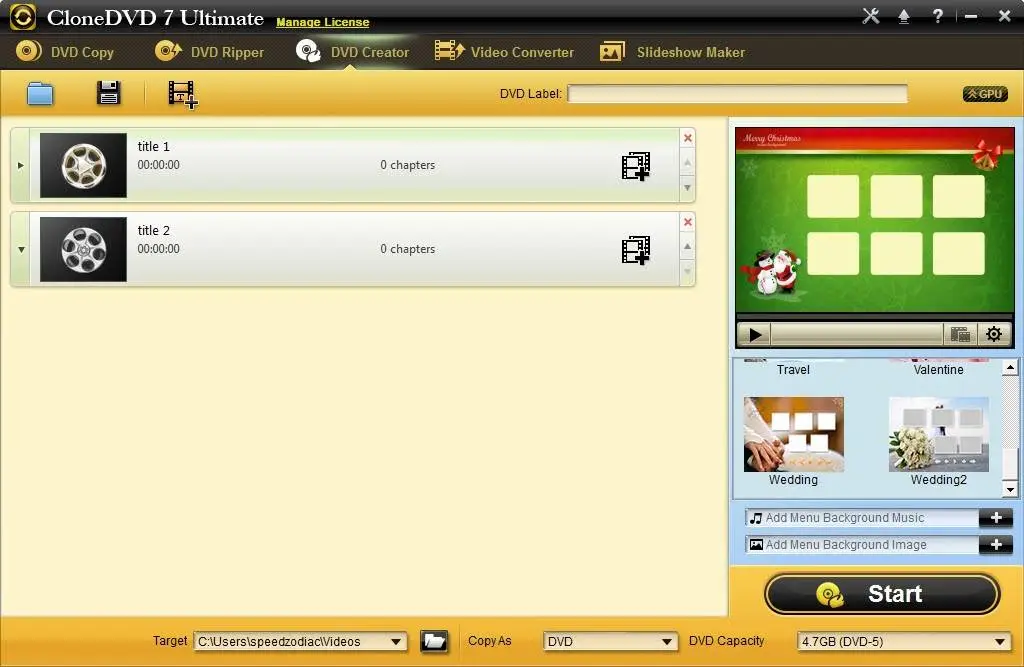The image size is (1024, 667).
Task: Play the DVD menu preview
Action: pos(755,334)
